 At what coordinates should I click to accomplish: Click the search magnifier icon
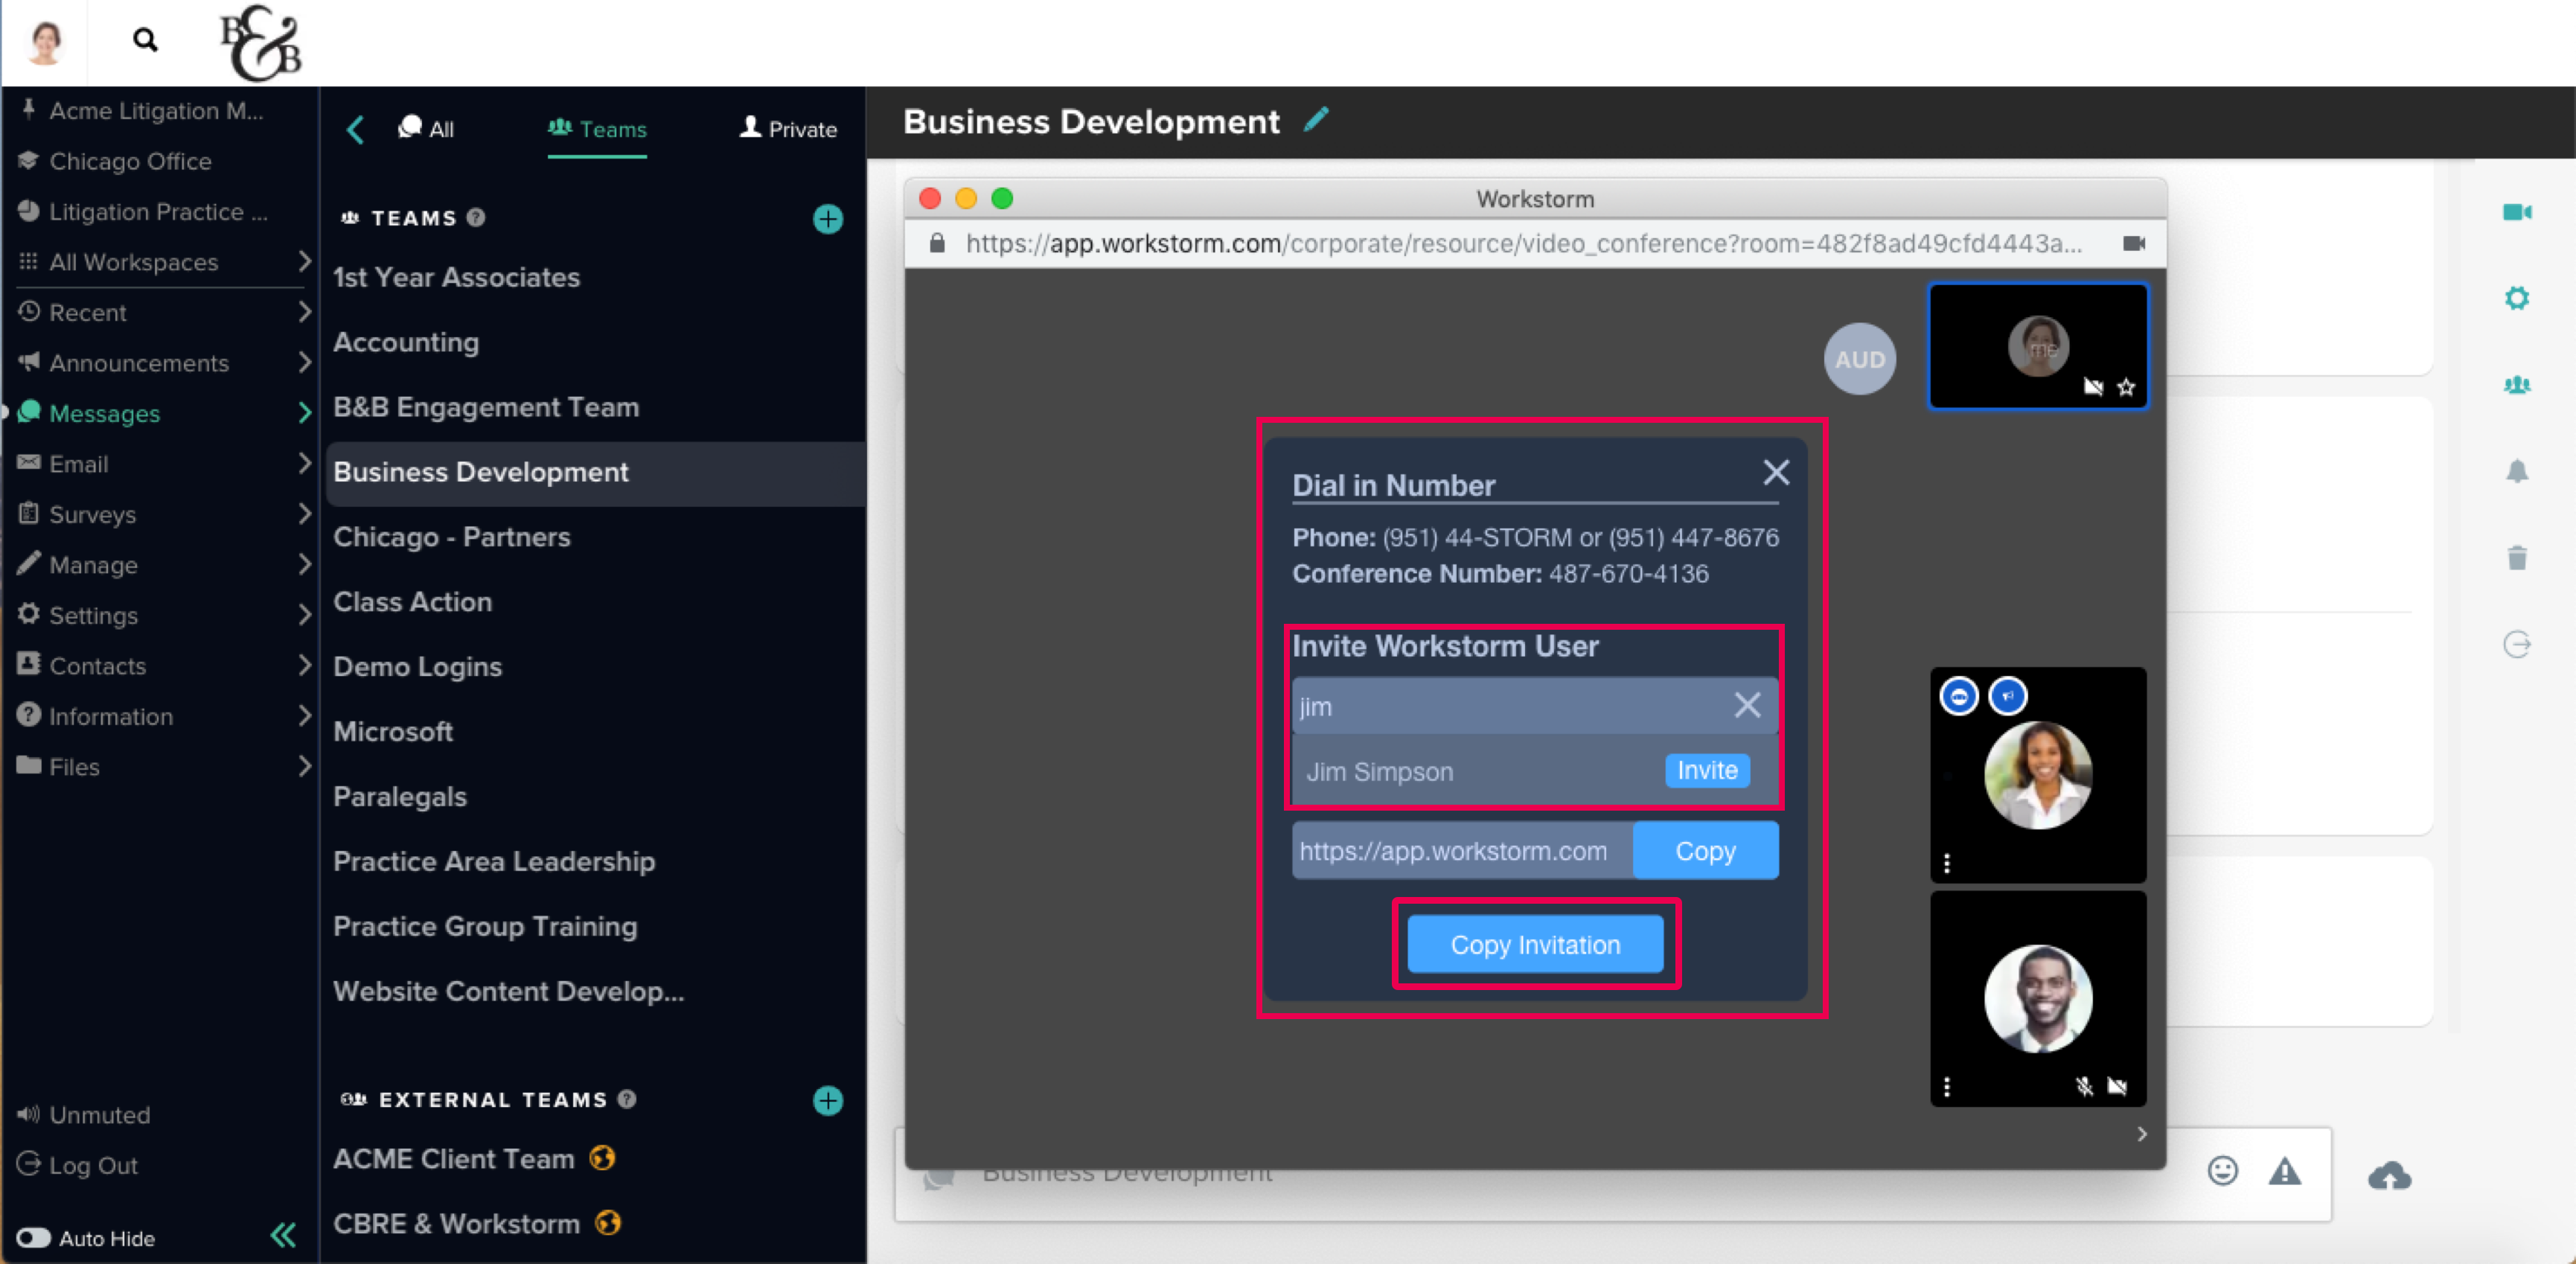(145, 40)
